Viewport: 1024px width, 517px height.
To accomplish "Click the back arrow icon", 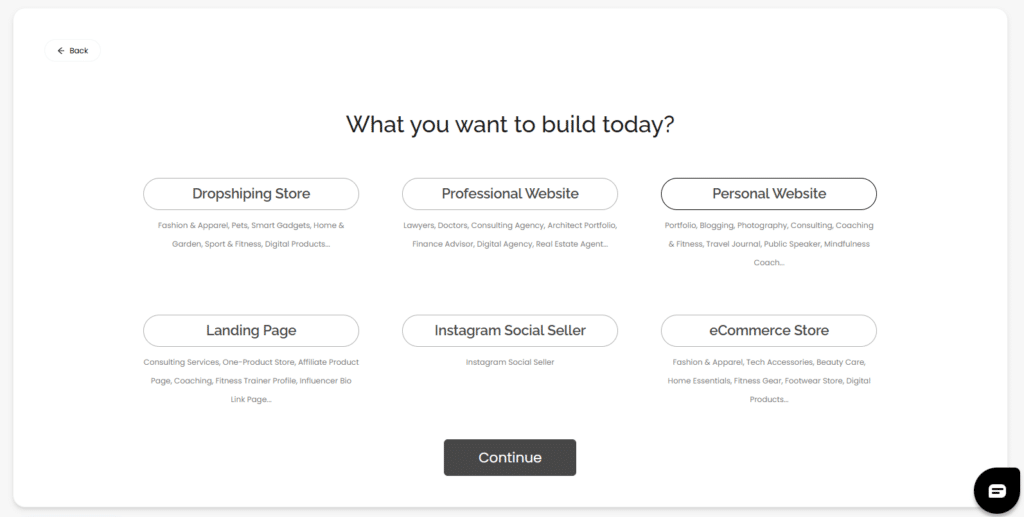I will point(61,51).
